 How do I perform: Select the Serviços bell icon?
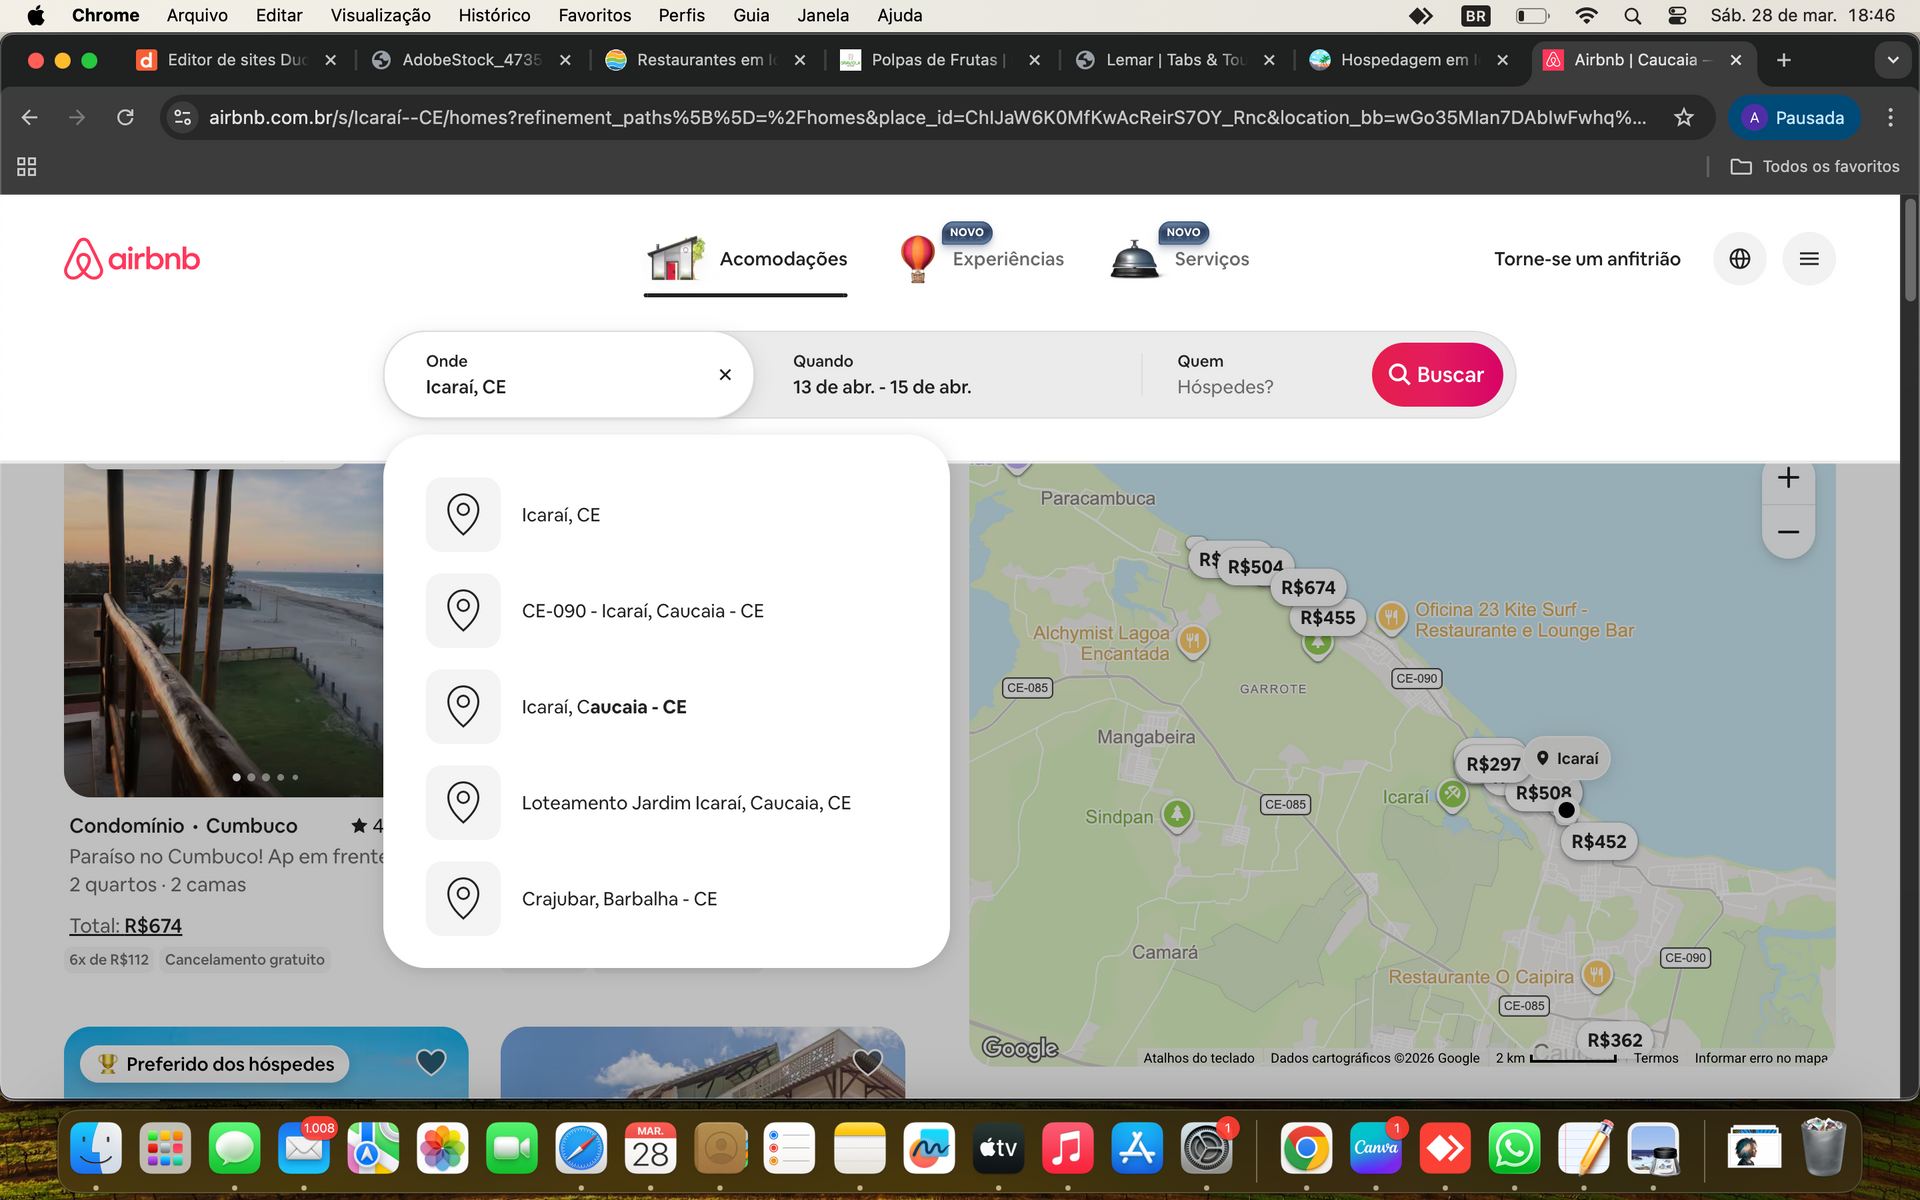pyautogui.click(x=1133, y=256)
